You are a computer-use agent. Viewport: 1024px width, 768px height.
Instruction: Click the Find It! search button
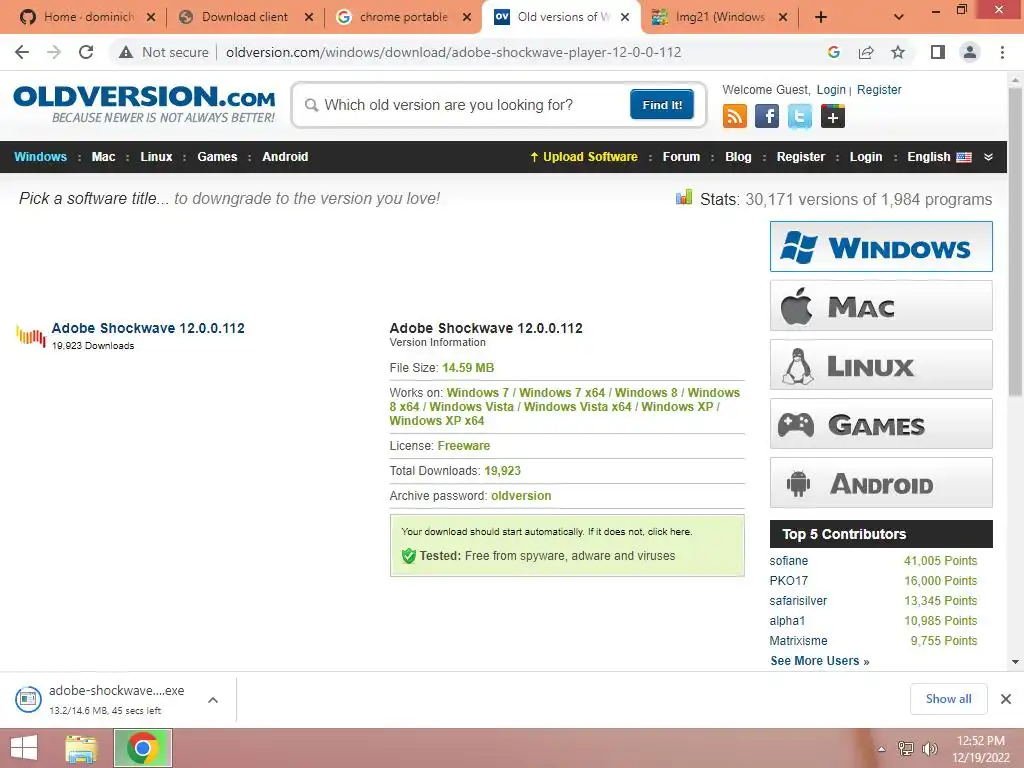(662, 104)
